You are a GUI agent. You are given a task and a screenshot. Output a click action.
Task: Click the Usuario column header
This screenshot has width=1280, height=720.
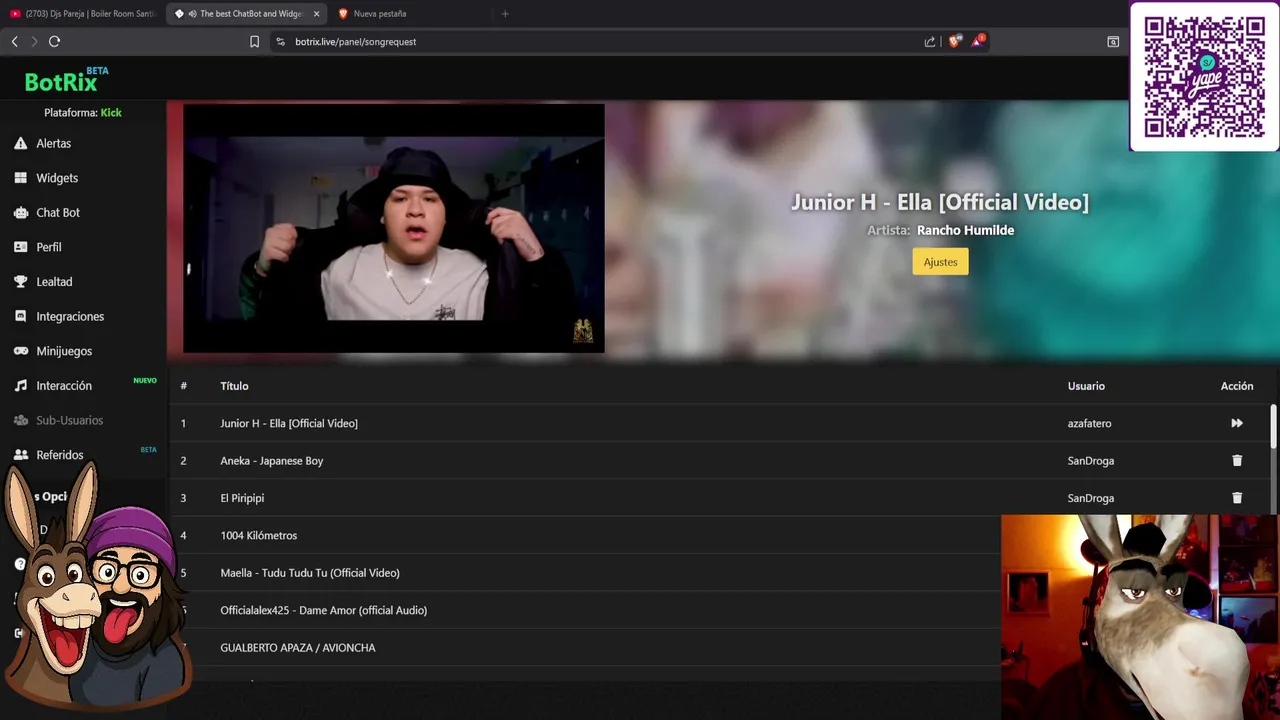1086,386
